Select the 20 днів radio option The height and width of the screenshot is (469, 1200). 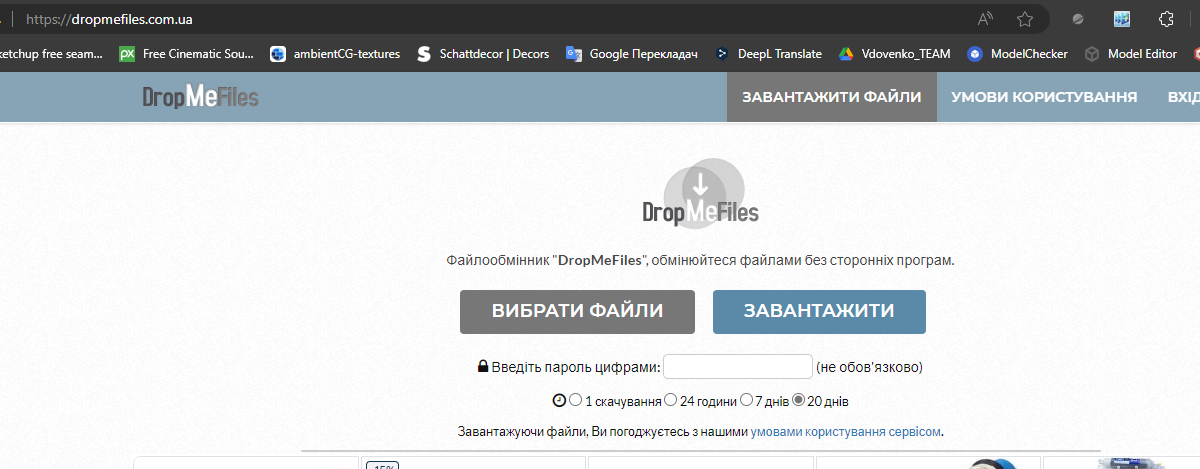coord(798,400)
